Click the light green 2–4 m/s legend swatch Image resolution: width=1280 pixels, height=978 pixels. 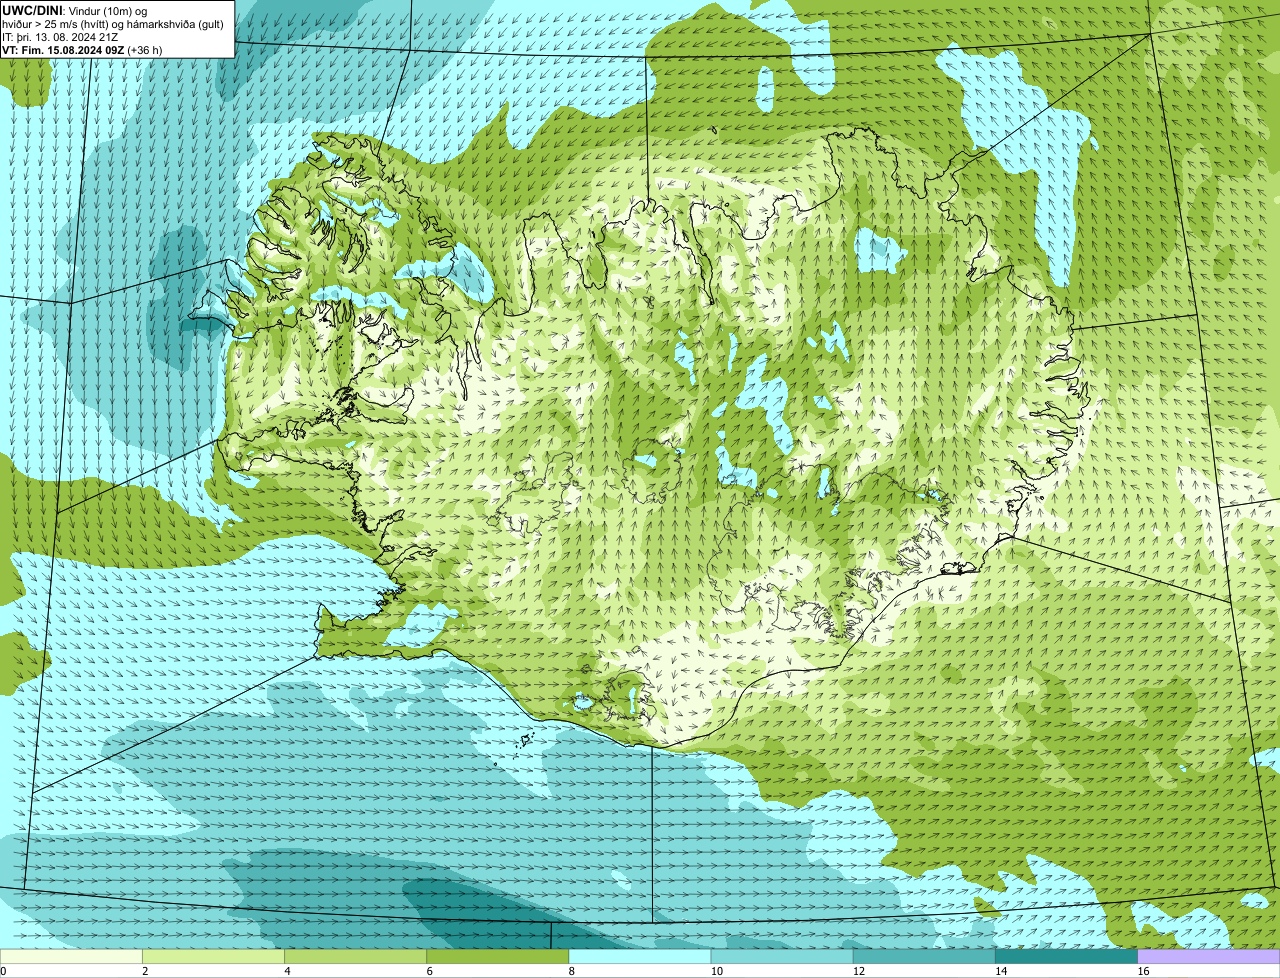click(x=213, y=956)
